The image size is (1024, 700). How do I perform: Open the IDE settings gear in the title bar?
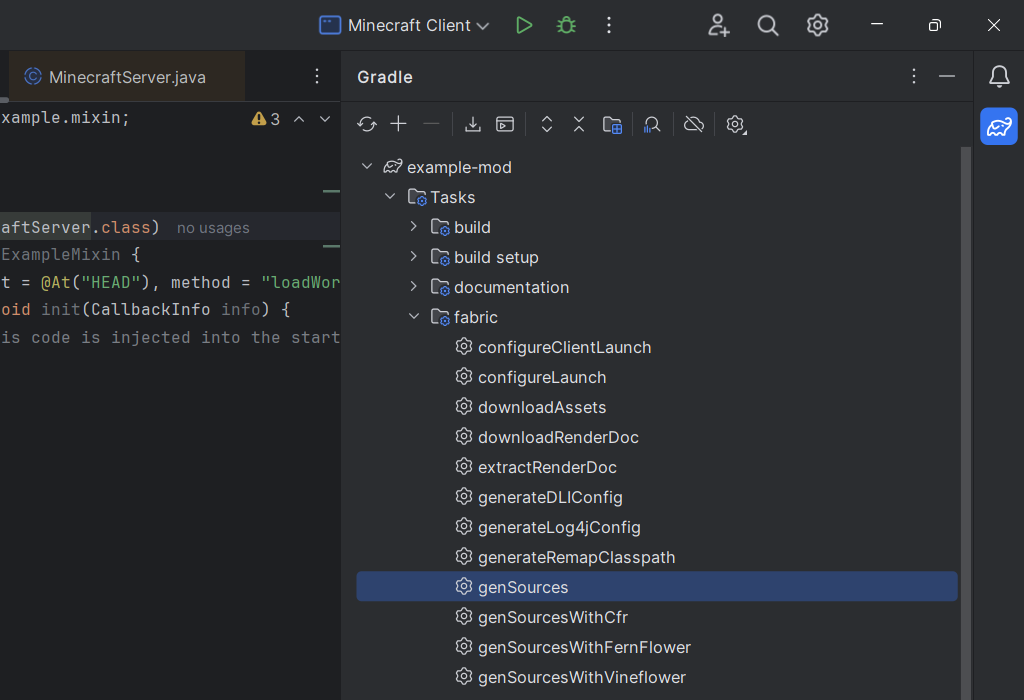(x=817, y=25)
